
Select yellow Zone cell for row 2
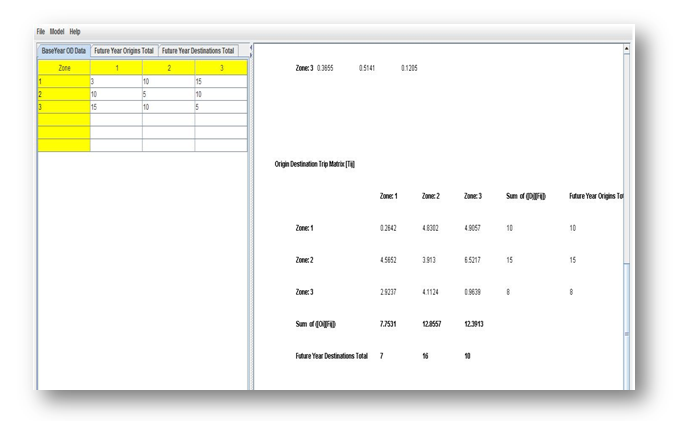click(x=64, y=94)
